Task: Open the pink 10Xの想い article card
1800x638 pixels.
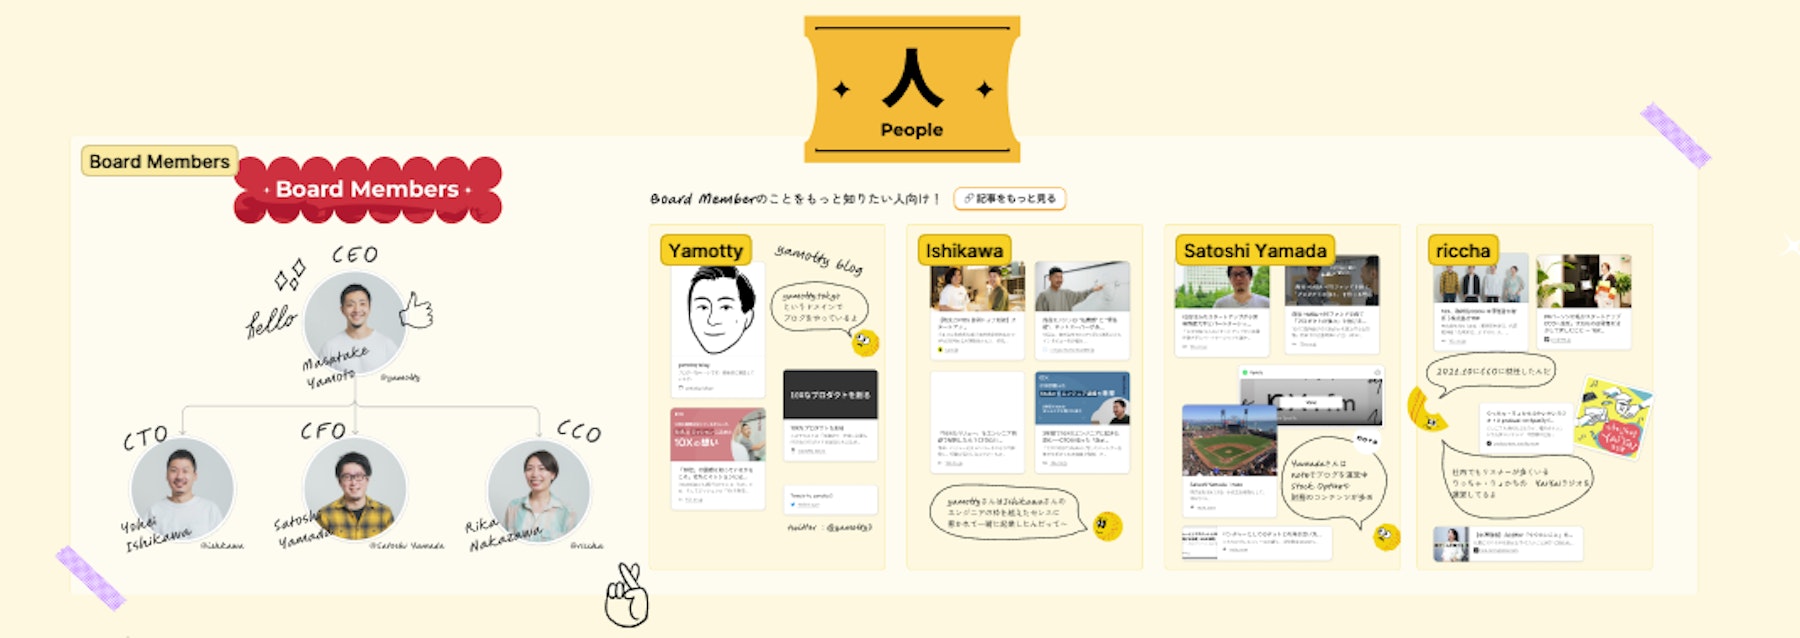Action: 718,457
